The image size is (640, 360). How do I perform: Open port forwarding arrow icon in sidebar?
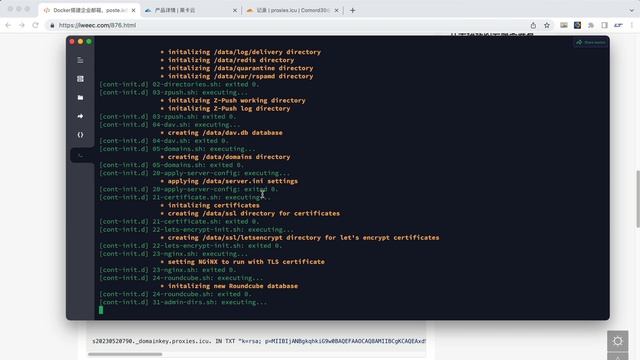pos(80,116)
